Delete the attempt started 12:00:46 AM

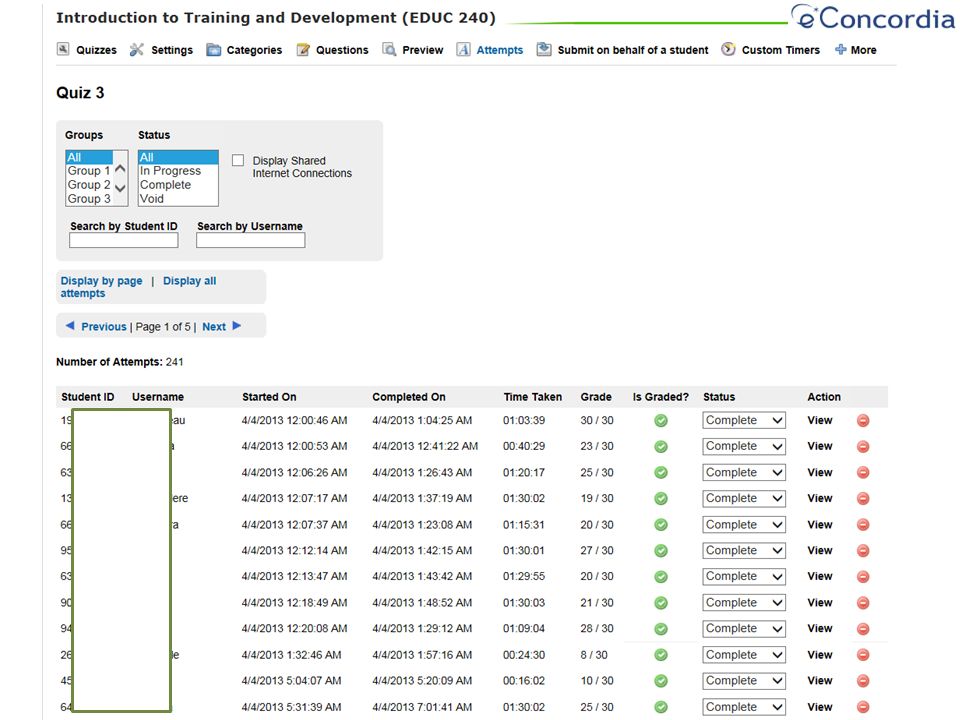tap(863, 421)
